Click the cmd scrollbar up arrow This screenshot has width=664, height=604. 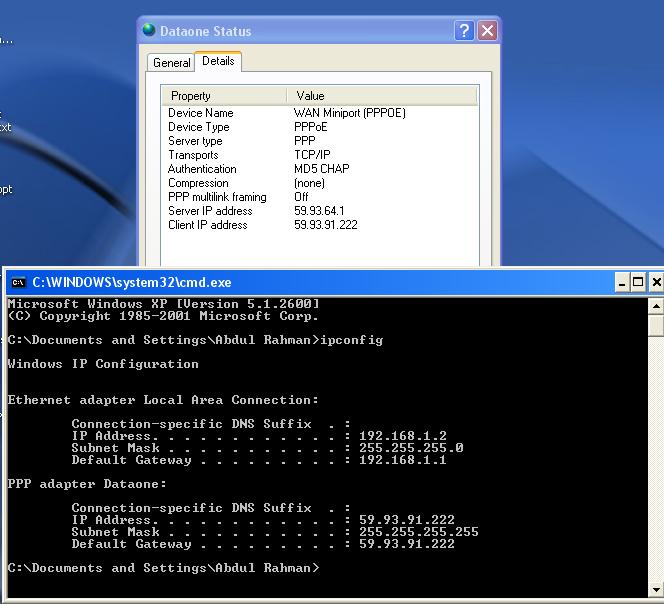pyautogui.click(x=656, y=306)
